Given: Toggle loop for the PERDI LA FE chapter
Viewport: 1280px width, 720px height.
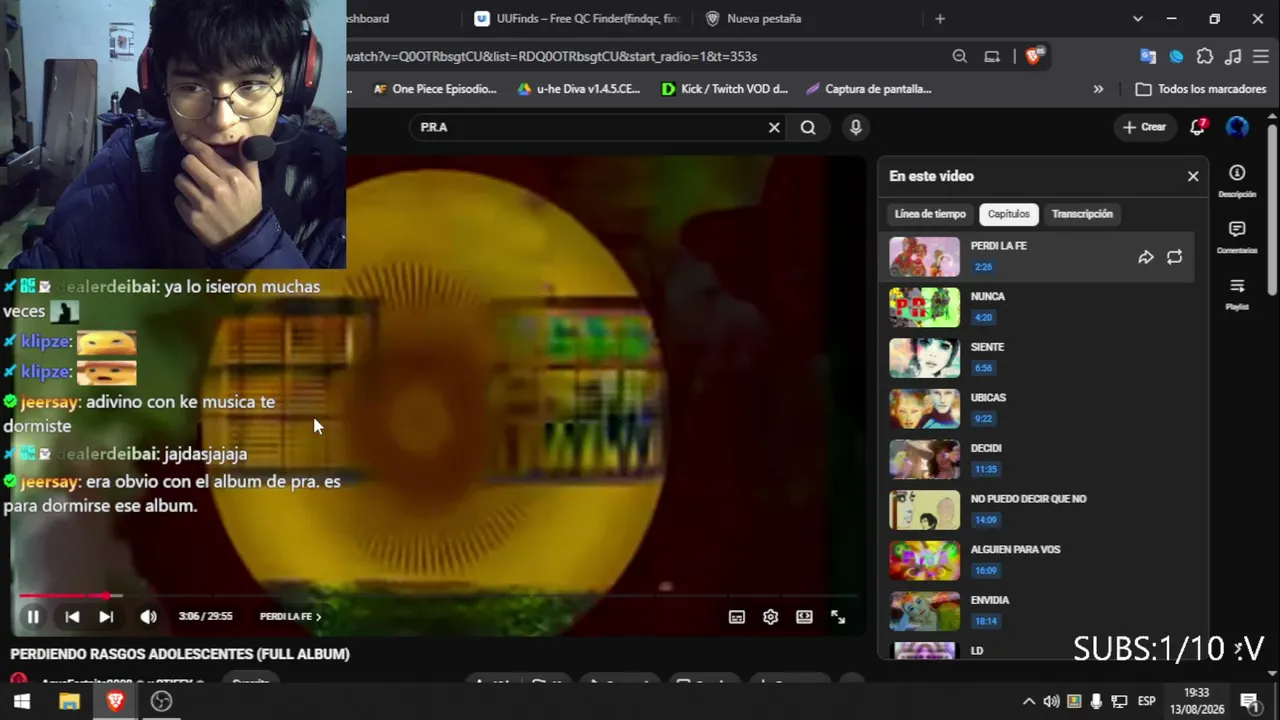Looking at the screenshot, I should pos(1174,257).
